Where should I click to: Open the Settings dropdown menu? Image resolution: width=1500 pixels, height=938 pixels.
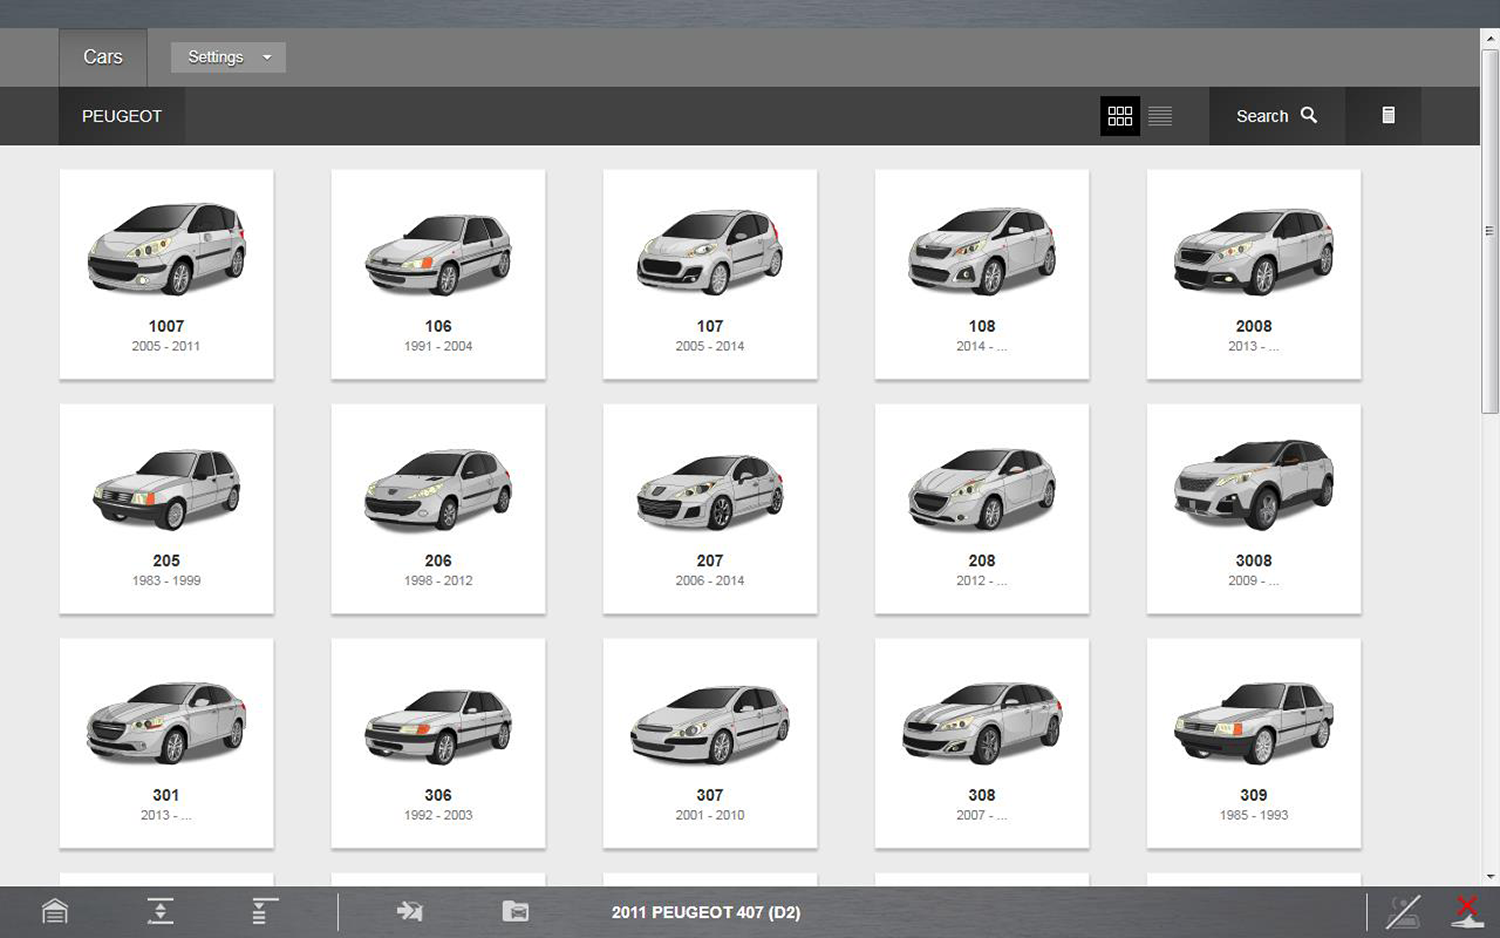click(228, 57)
